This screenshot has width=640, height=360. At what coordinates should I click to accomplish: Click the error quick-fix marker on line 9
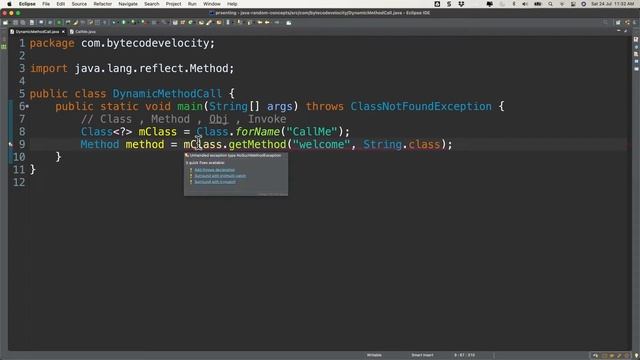tap(11, 144)
